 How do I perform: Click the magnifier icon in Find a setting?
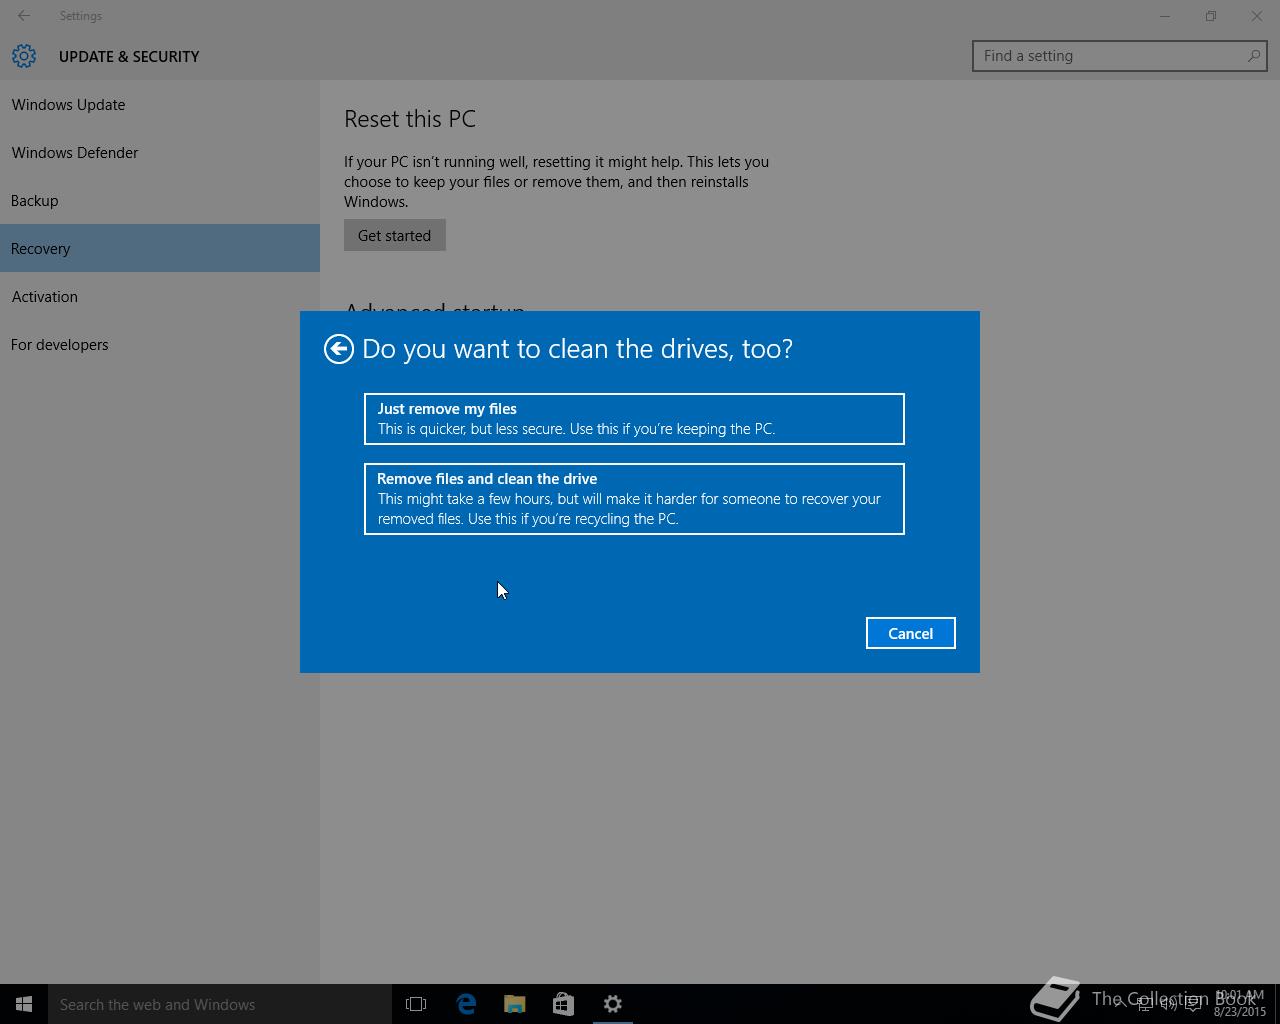point(1253,56)
